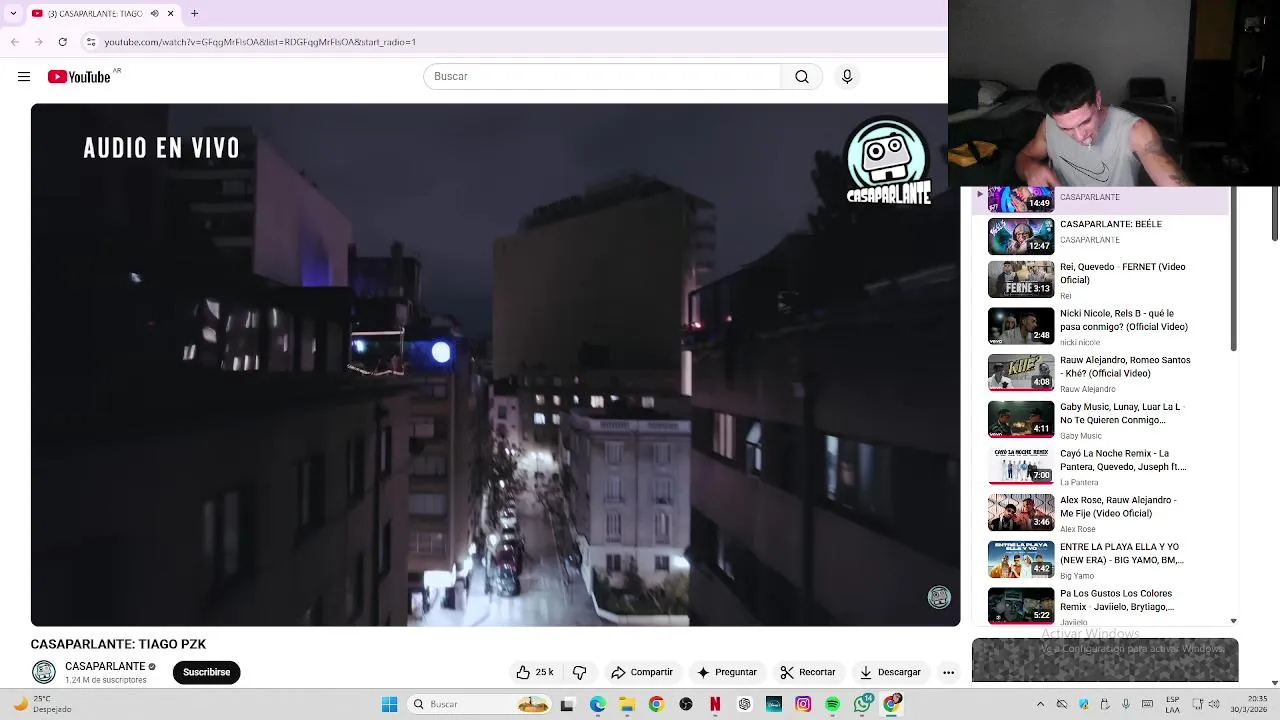Open Microsoft Edge from taskbar

click(597, 705)
